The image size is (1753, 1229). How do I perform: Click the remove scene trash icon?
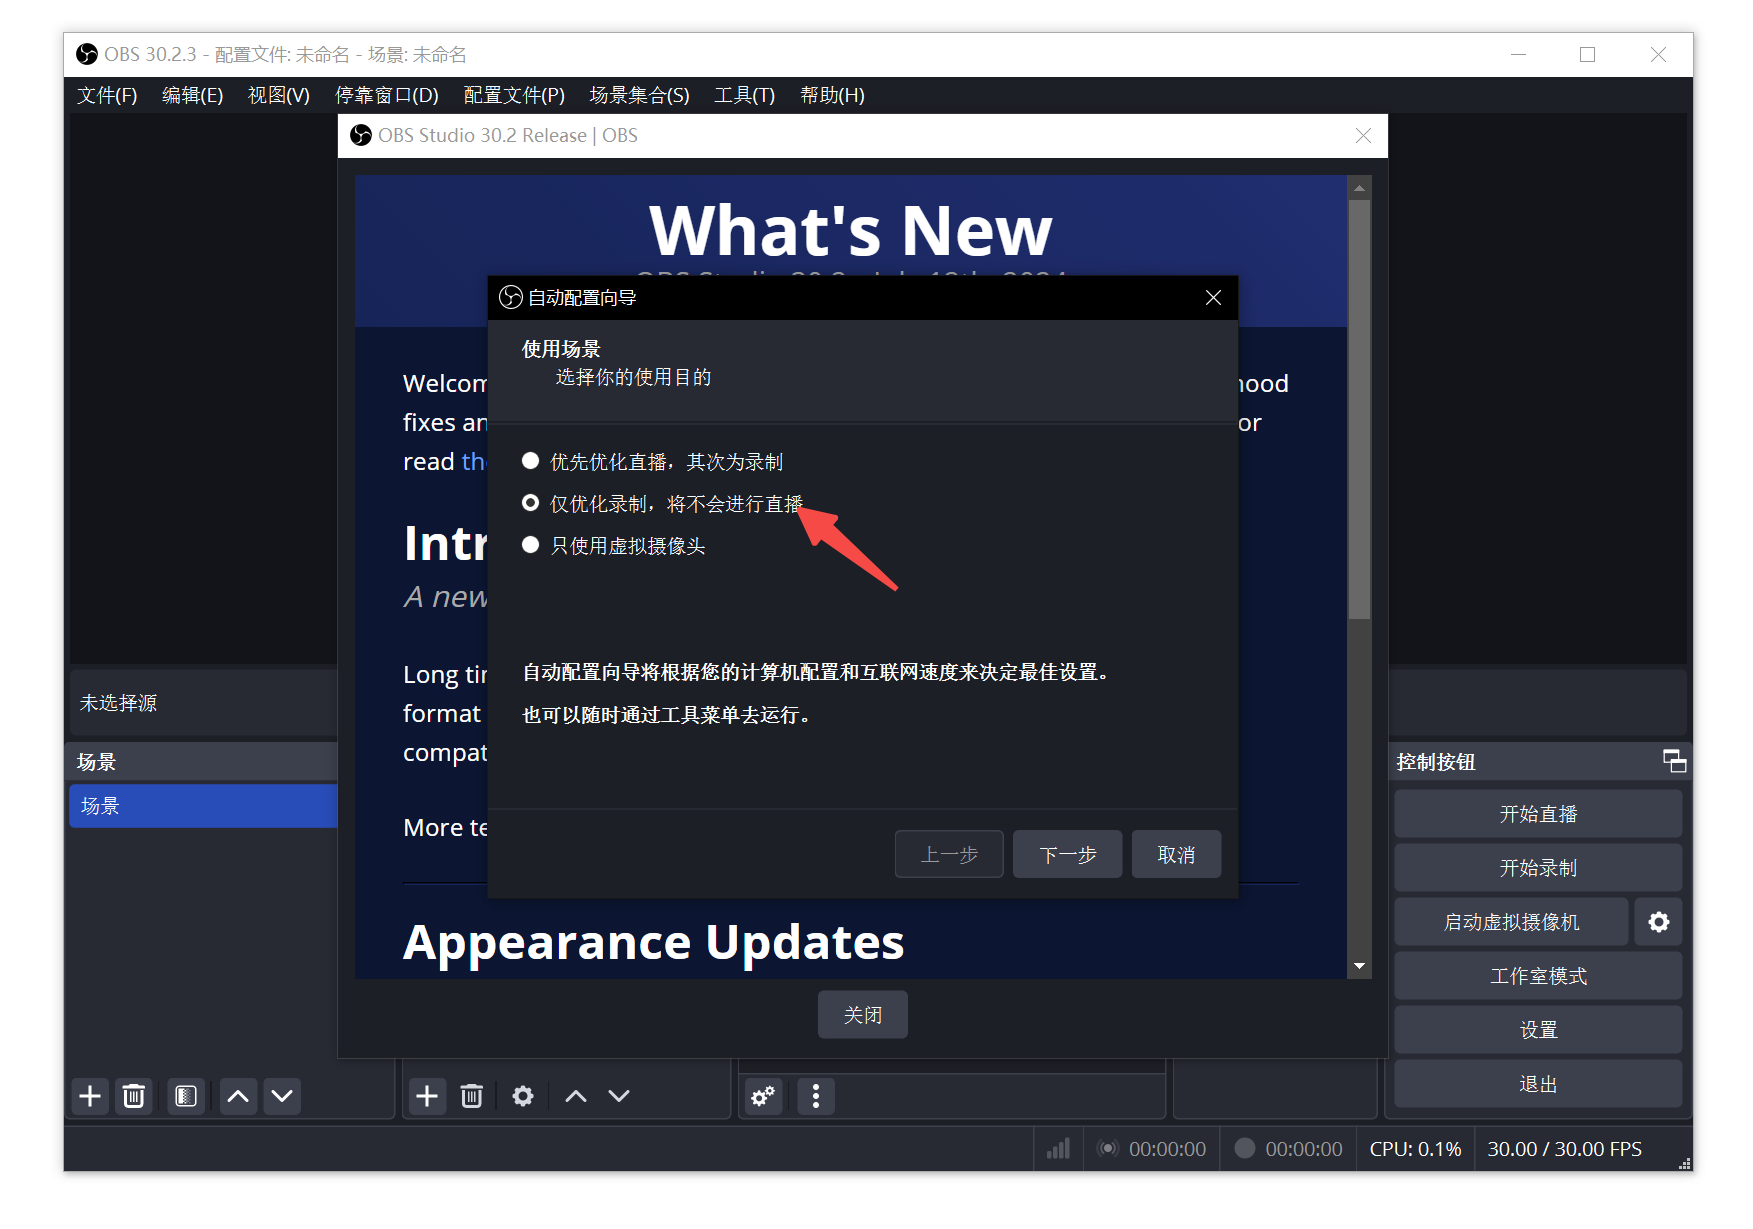point(133,1096)
